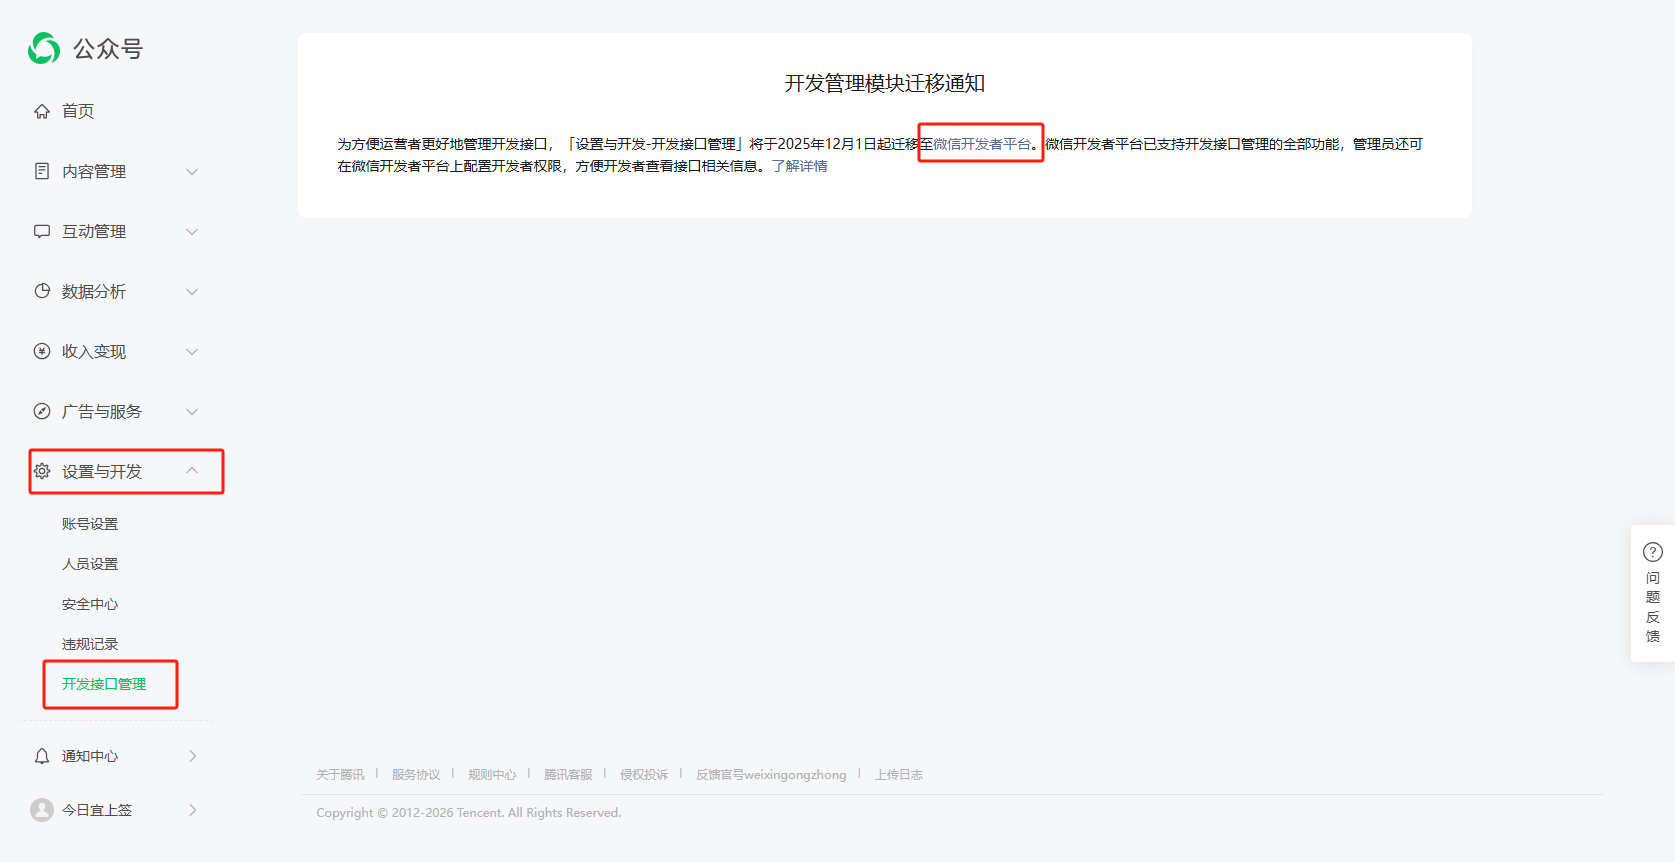The image size is (1675, 862).
Task: Expand the 数据分析 chevron
Action: tap(192, 291)
